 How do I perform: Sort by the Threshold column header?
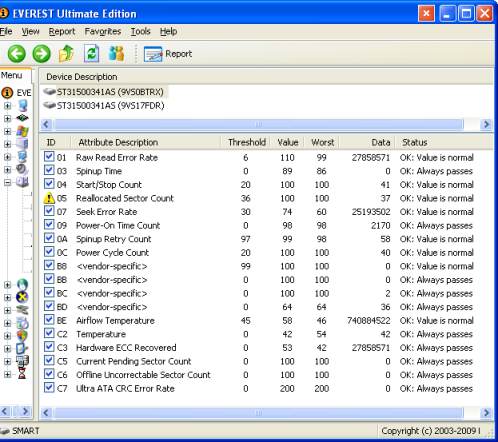pos(247,142)
